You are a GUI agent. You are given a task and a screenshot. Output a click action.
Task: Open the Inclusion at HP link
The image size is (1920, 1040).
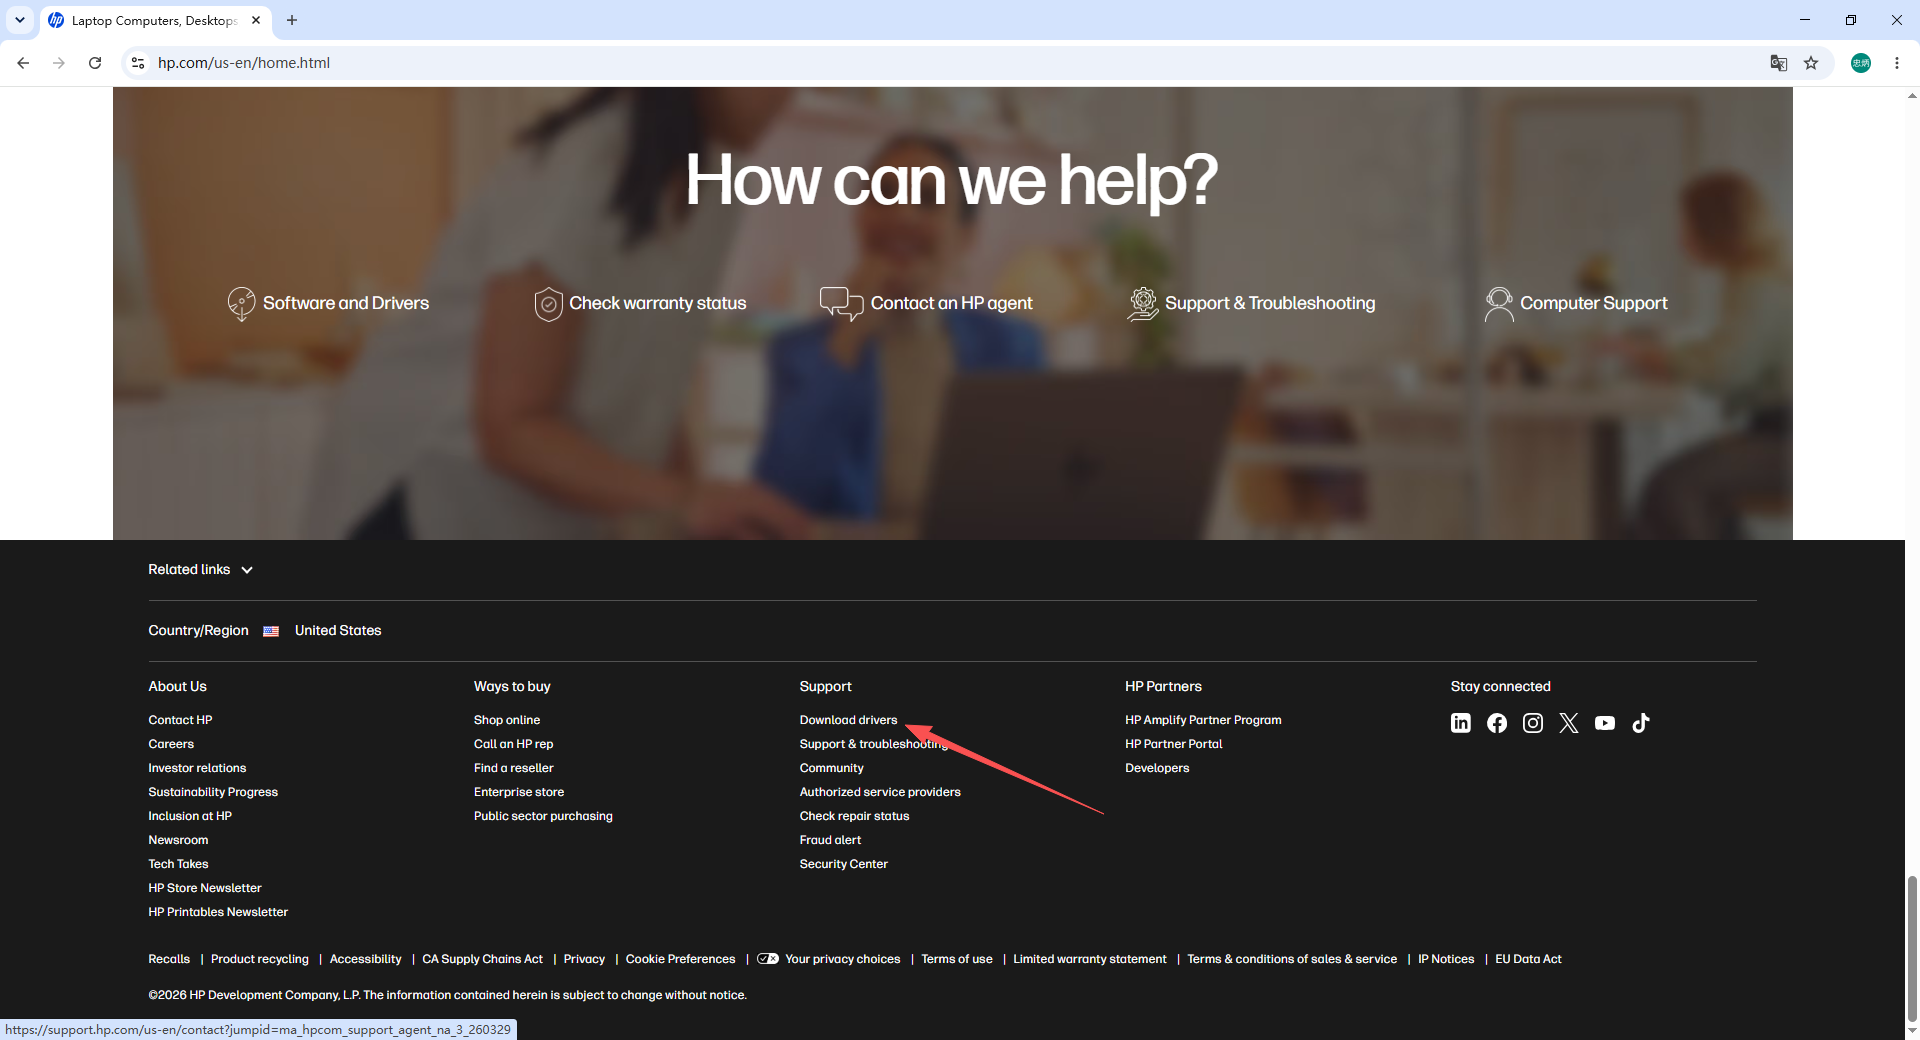point(190,816)
